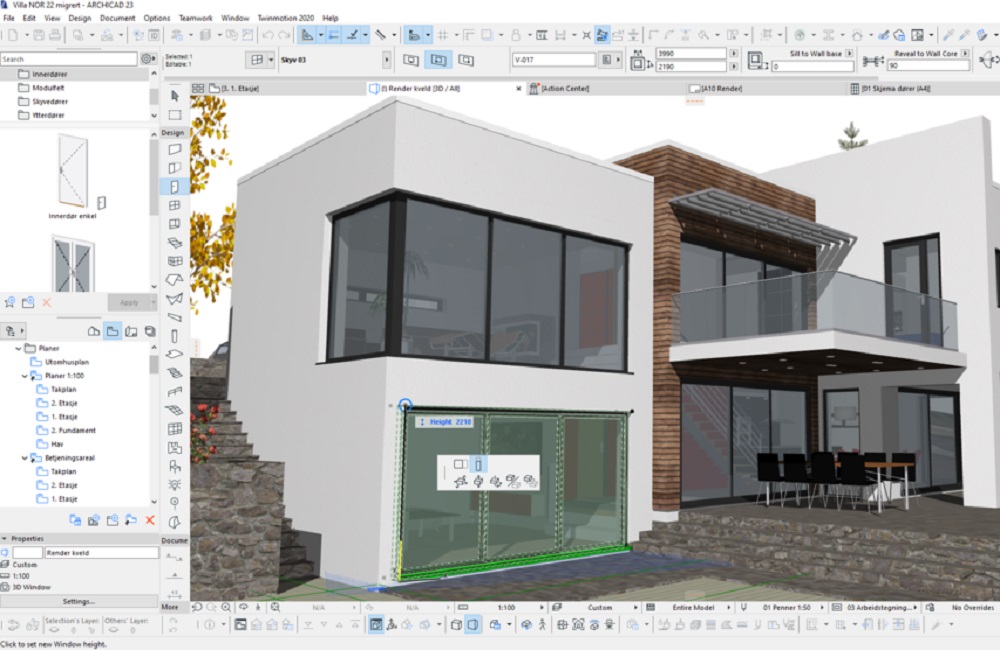This screenshot has height=650, width=1000.
Task: Open the Reveal to Wall Core flyout arrow
Action: pos(965,54)
